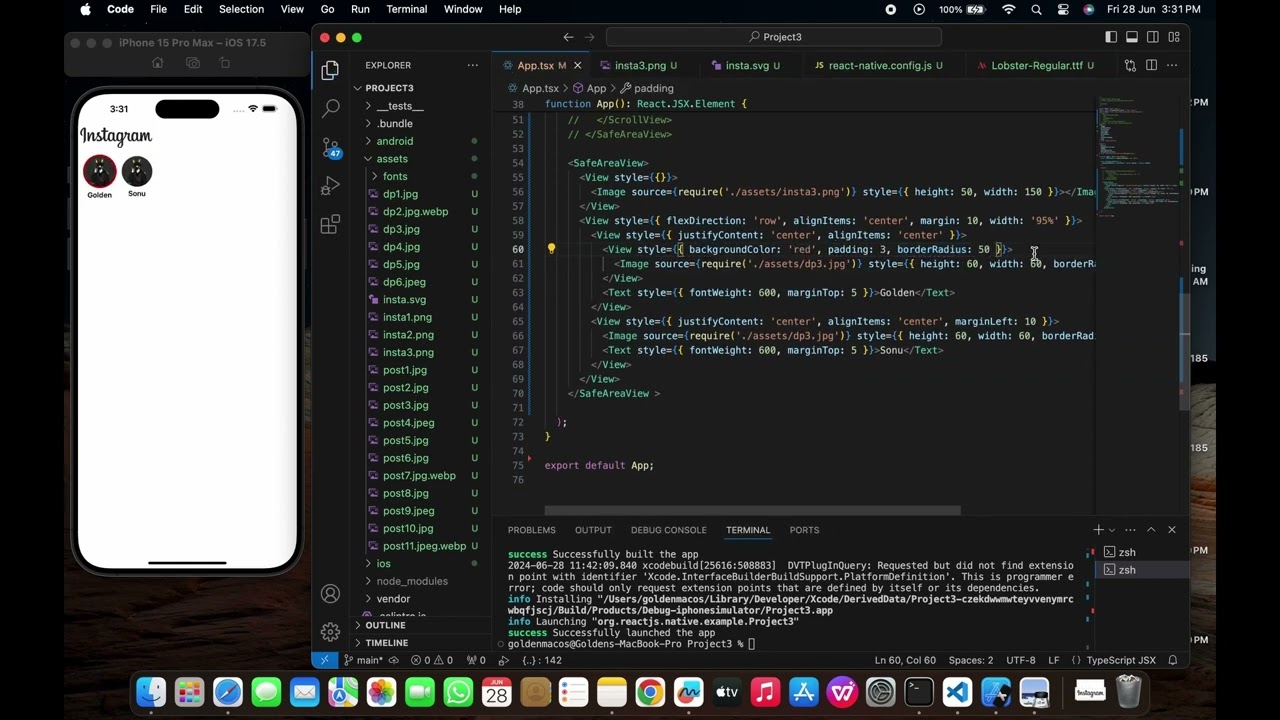Open Run and Debug view
The width and height of the screenshot is (1280, 720).
pyautogui.click(x=330, y=186)
